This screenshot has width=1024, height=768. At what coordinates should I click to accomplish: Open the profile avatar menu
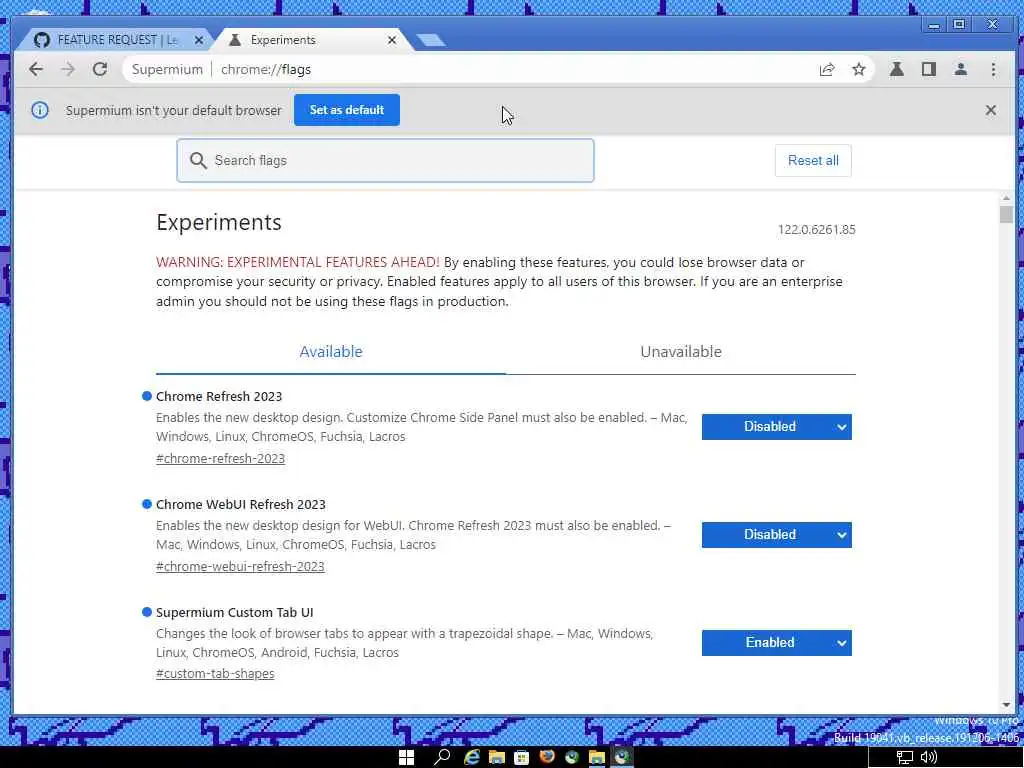click(961, 69)
